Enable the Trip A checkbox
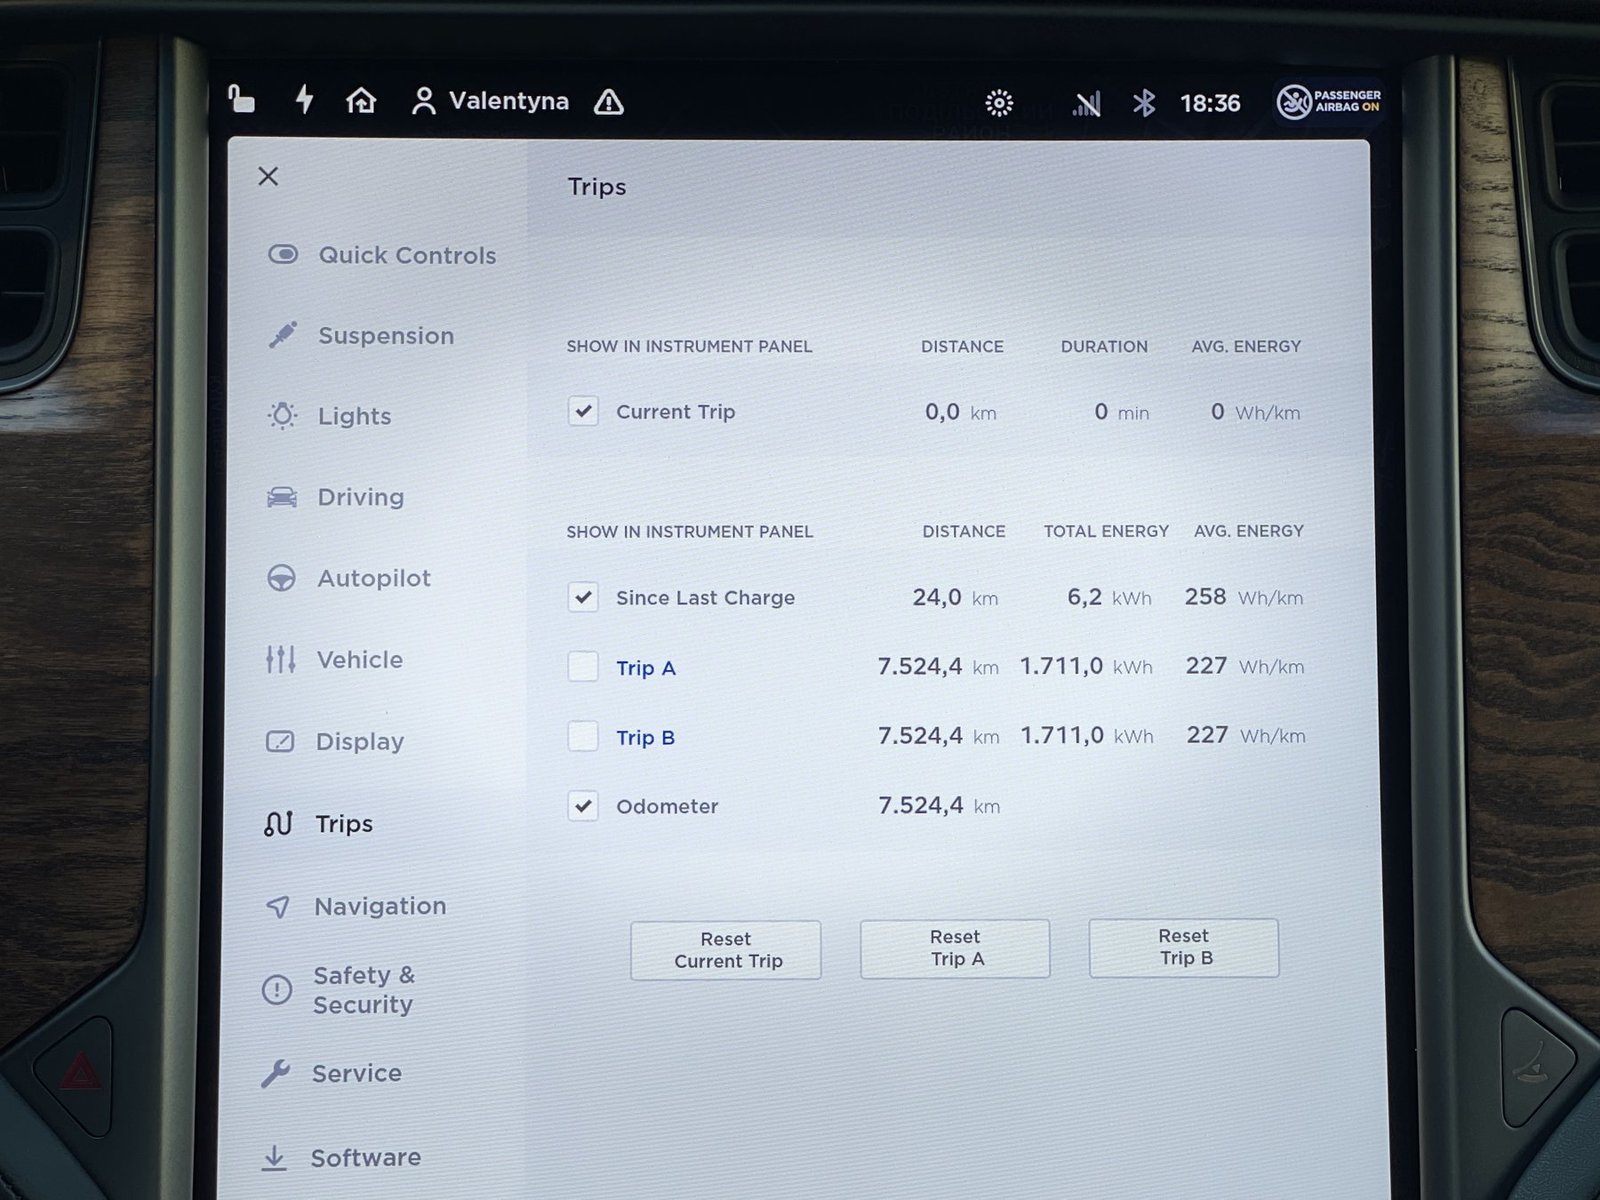Viewport: 1600px width, 1200px height. tap(583, 667)
